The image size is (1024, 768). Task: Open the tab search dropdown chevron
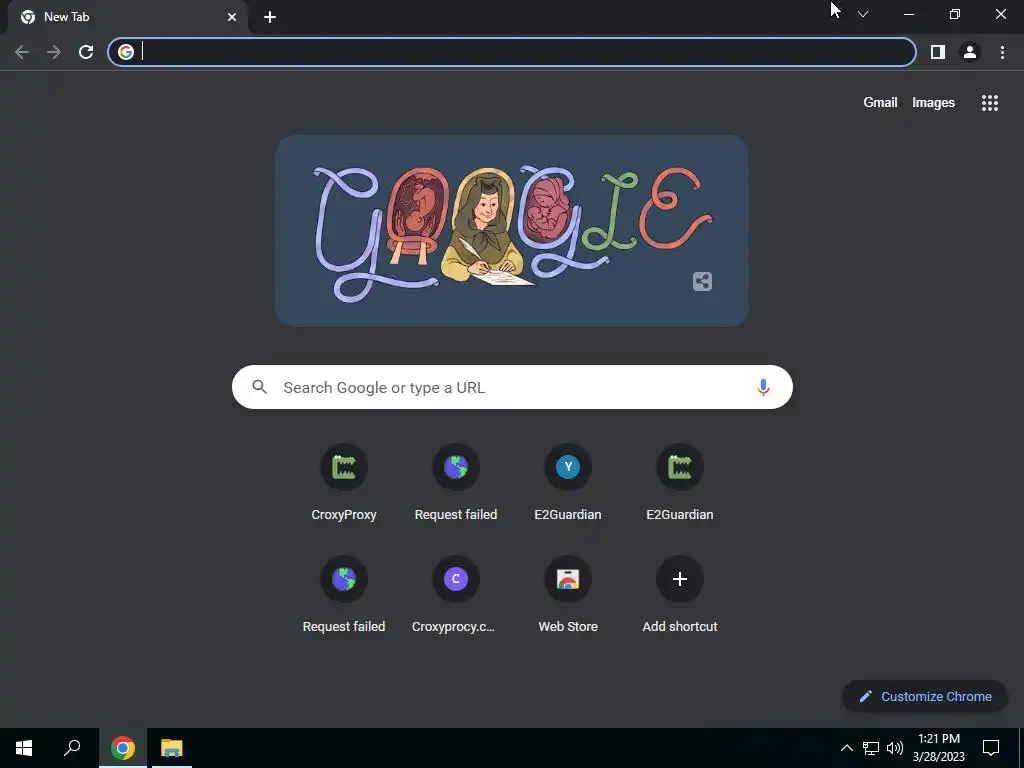coord(863,14)
